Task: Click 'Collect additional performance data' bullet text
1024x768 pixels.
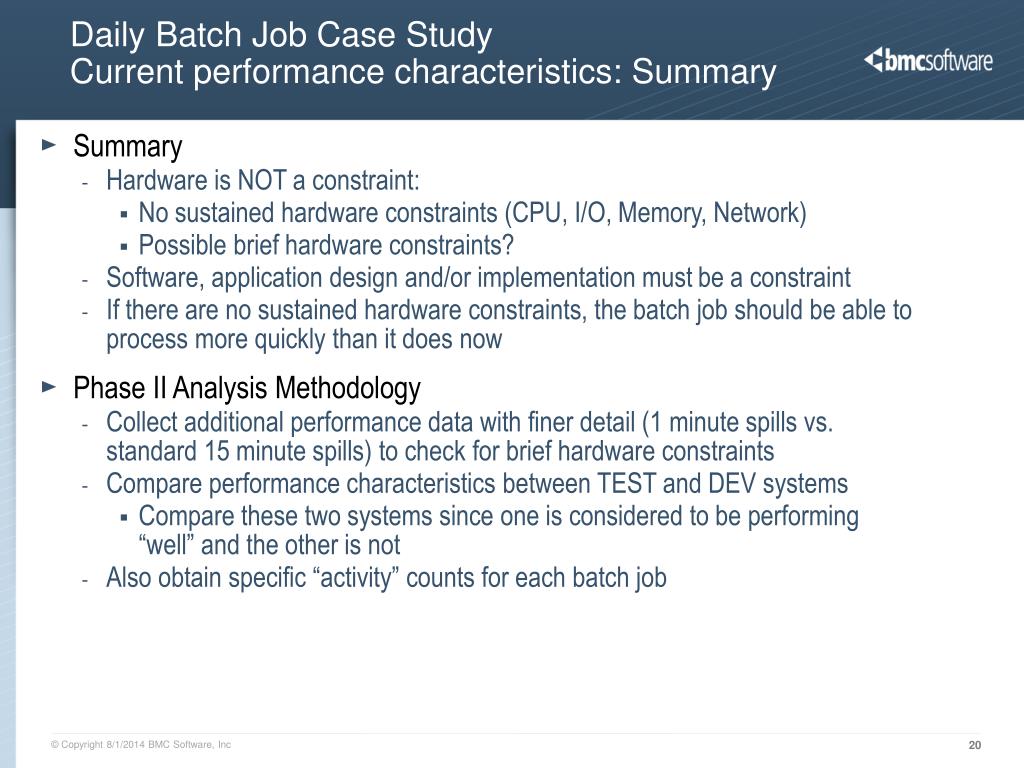Action: pyautogui.click(x=470, y=436)
